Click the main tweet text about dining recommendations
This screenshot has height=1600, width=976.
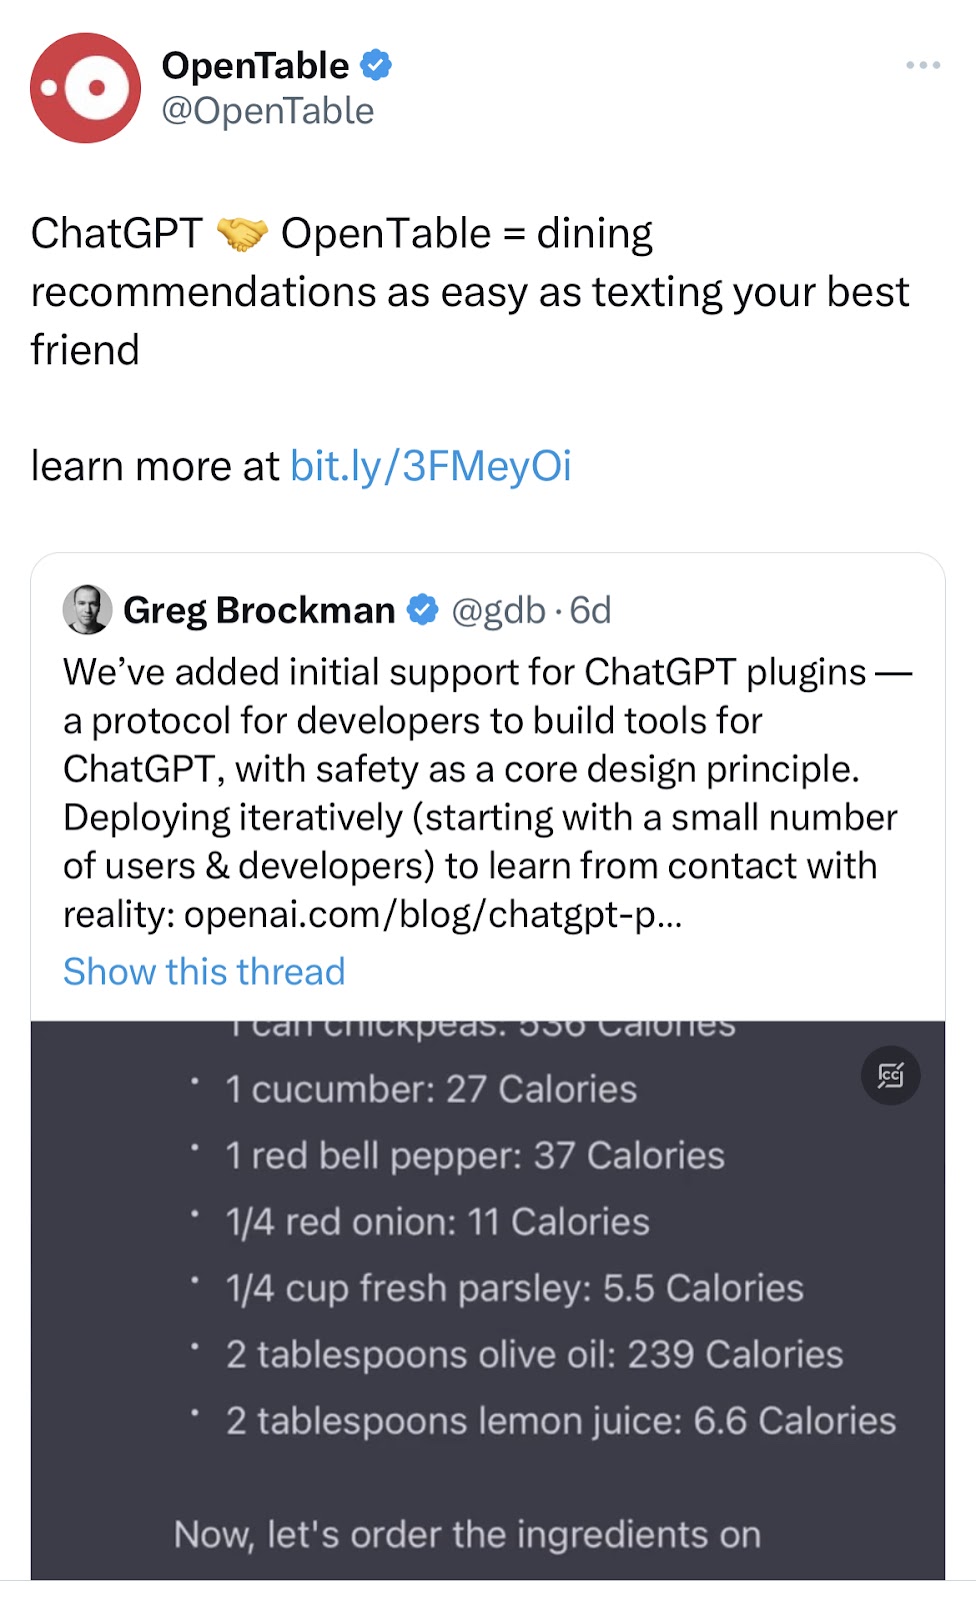point(470,292)
